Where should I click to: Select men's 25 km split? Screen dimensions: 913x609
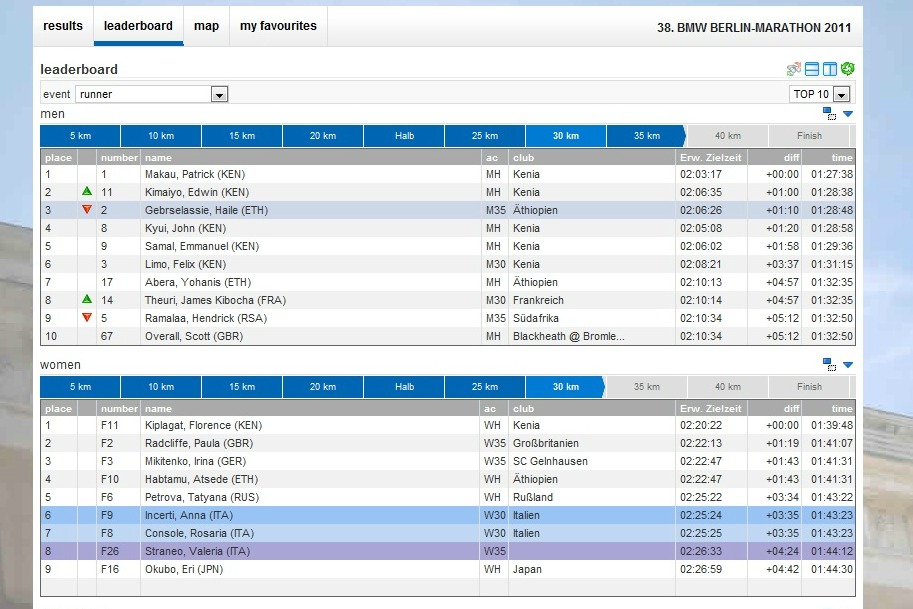point(485,136)
